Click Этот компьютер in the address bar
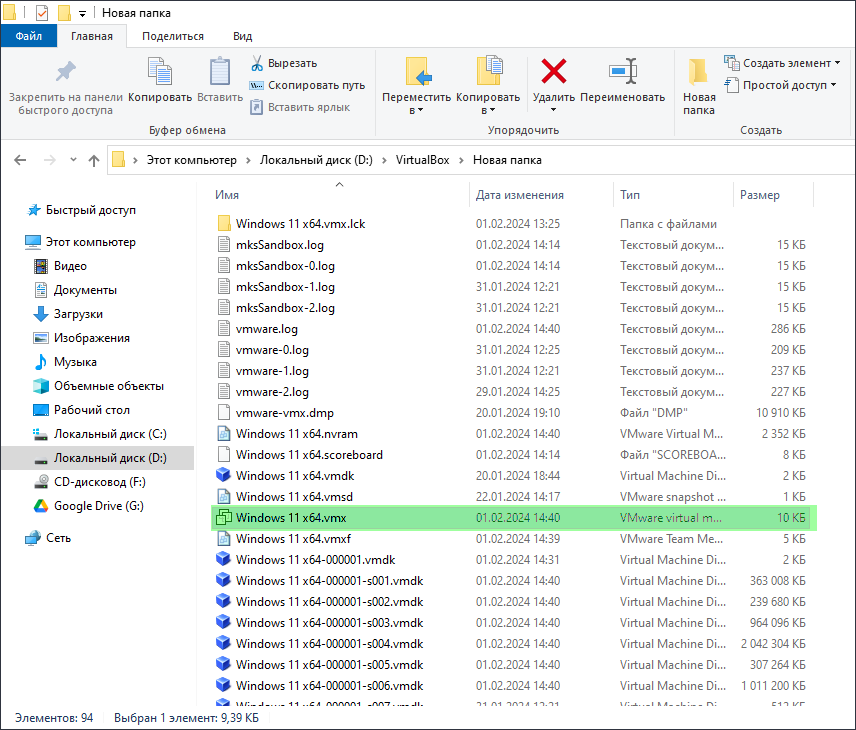 pyautogui.click(x=192, y=160)
